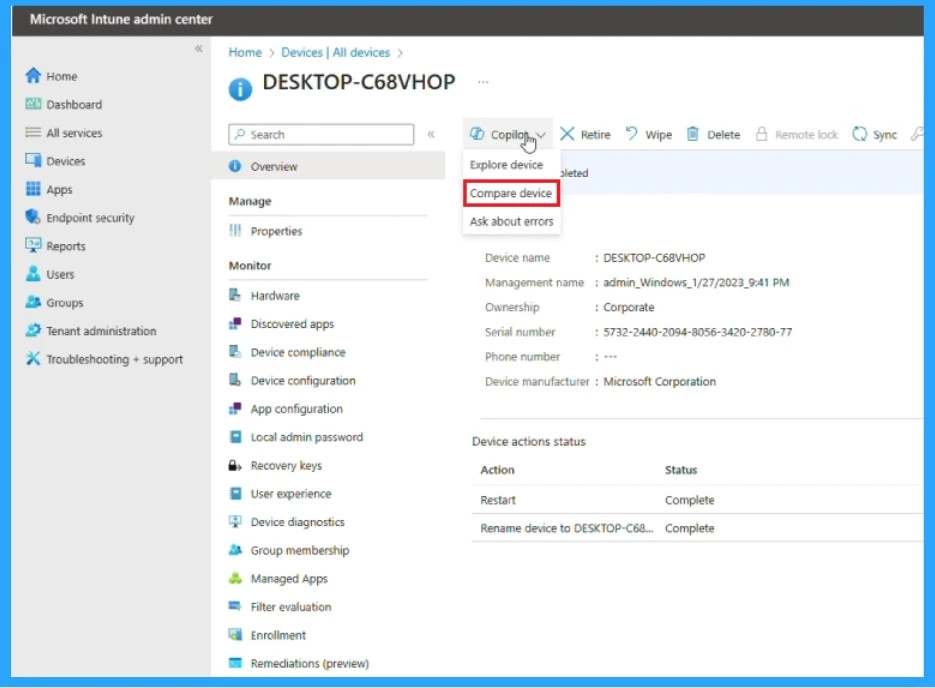935x688 pixels.
Task: Open Group membership in Monitor list
Action: tap(300, 550)
